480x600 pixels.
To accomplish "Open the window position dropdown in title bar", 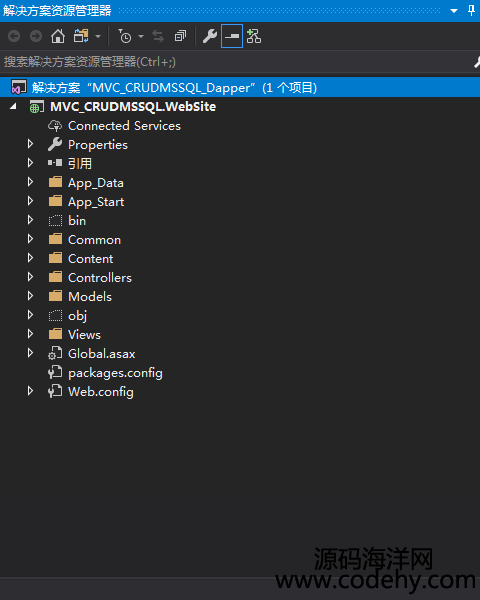I will pos(454,11).
